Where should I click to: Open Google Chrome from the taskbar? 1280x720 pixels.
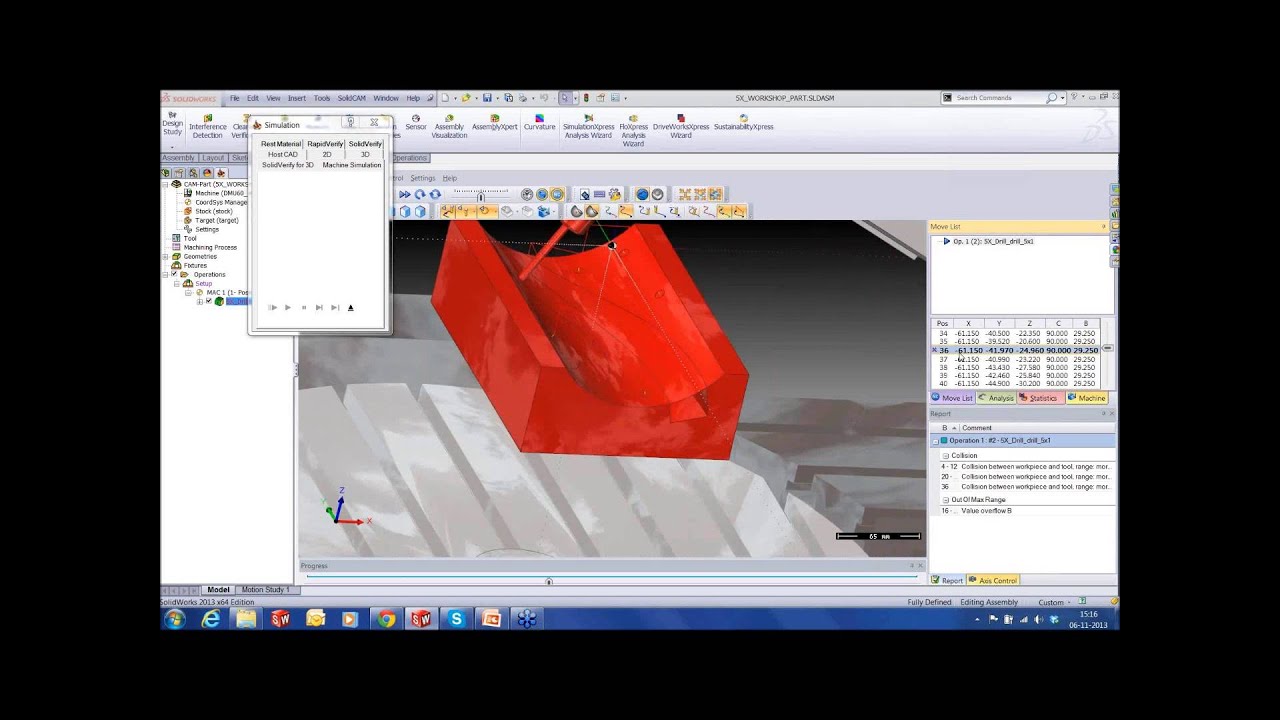point(386,619)
